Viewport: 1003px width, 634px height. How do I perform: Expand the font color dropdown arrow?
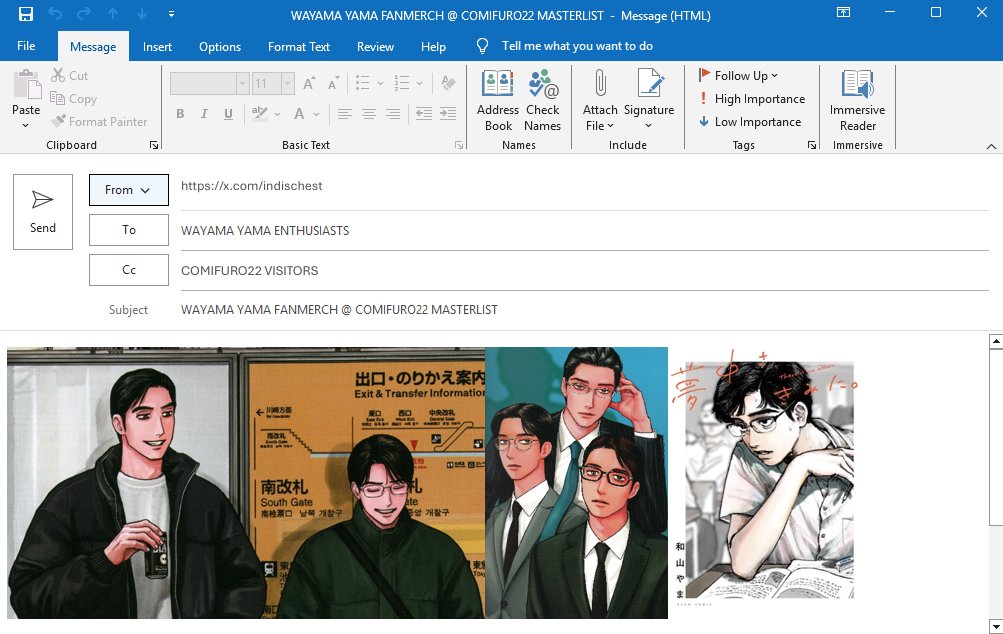point(317,115)
